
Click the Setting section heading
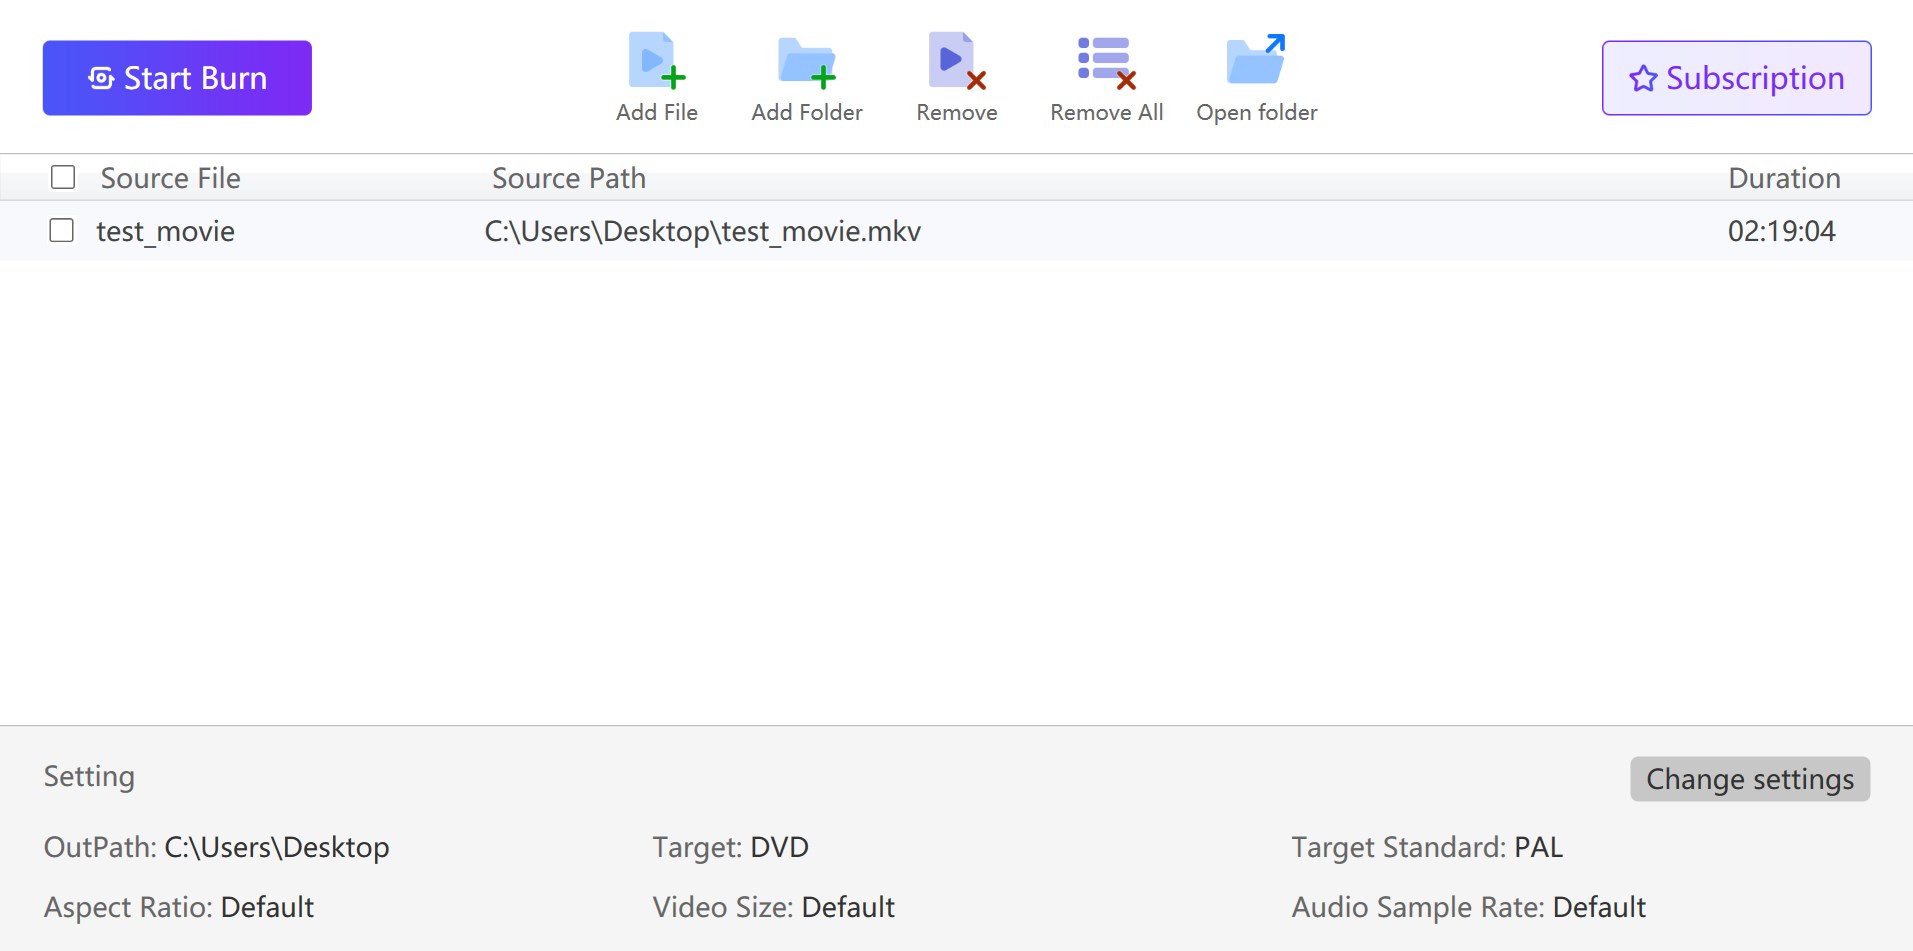tap(89, 777)
